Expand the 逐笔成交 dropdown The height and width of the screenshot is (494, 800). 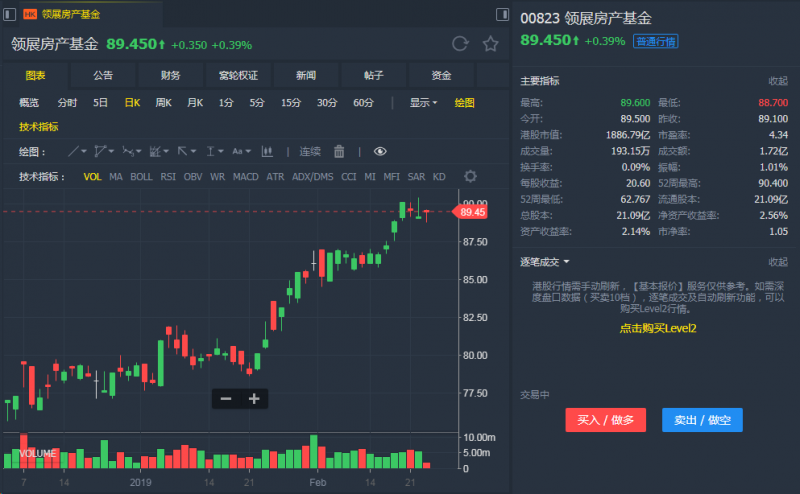[x=545, y=262]
